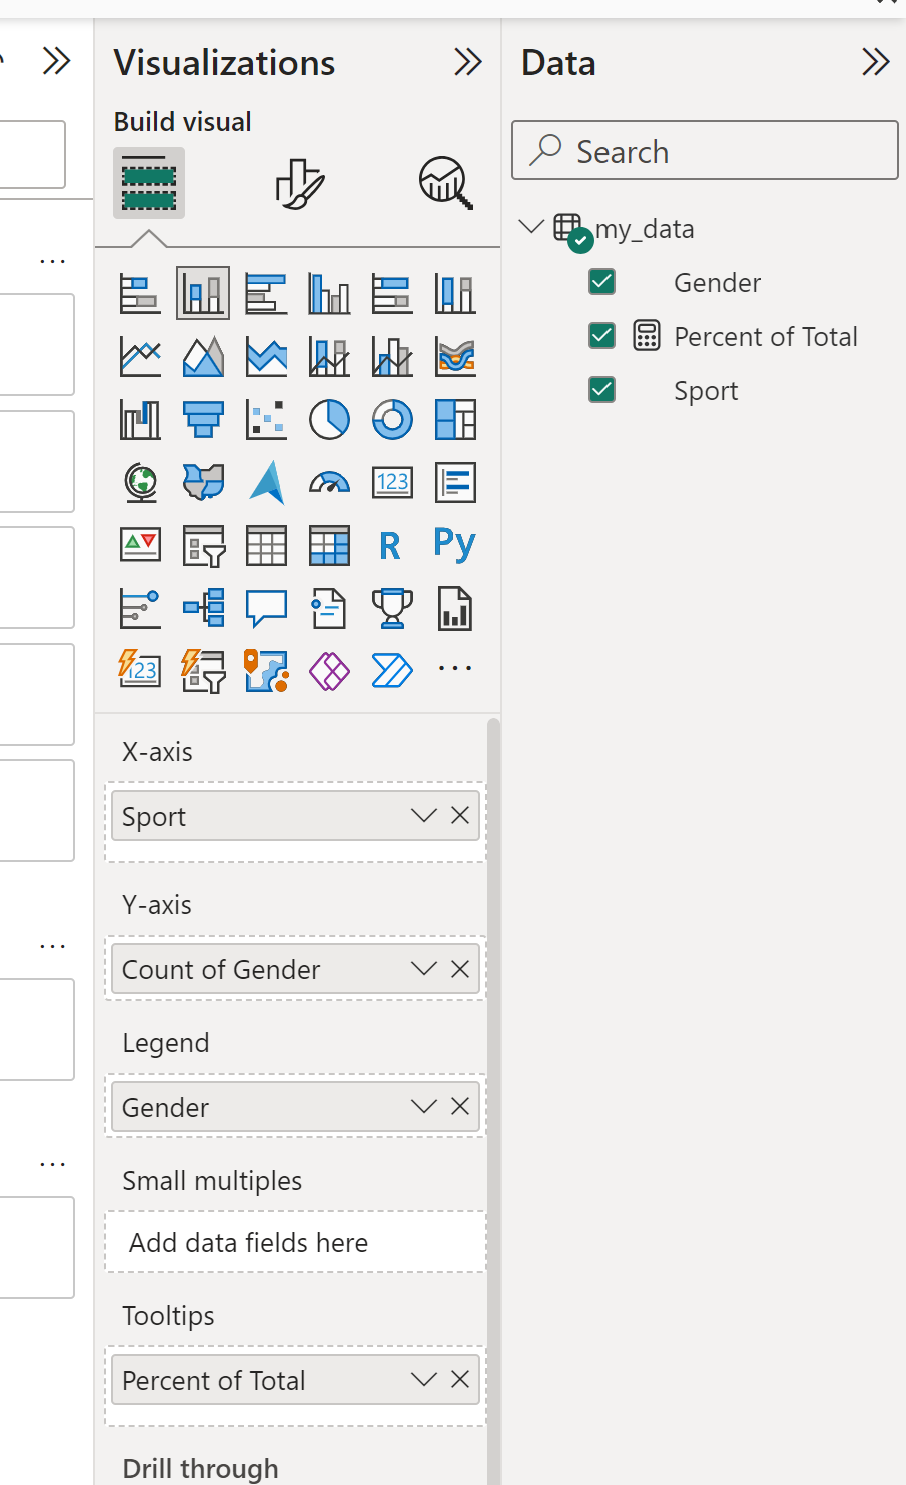
Task: Uncheck the Gender field checkbox
Action: 602,282
